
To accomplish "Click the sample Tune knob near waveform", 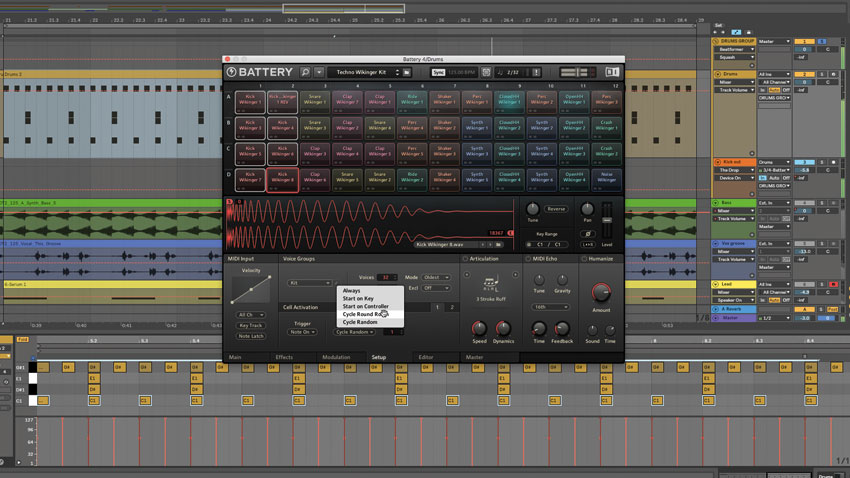I will coord(532,209).
